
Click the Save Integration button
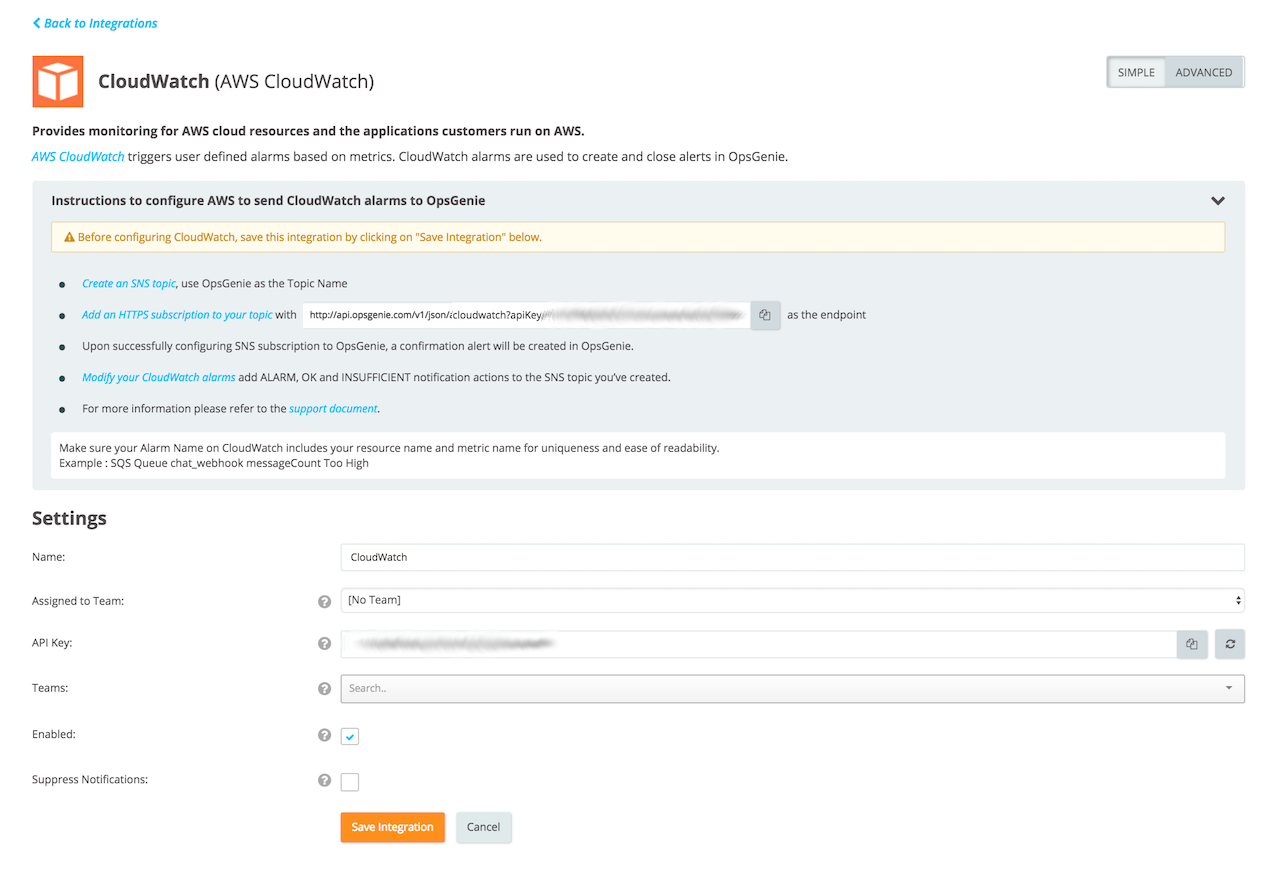pos(393,827)
